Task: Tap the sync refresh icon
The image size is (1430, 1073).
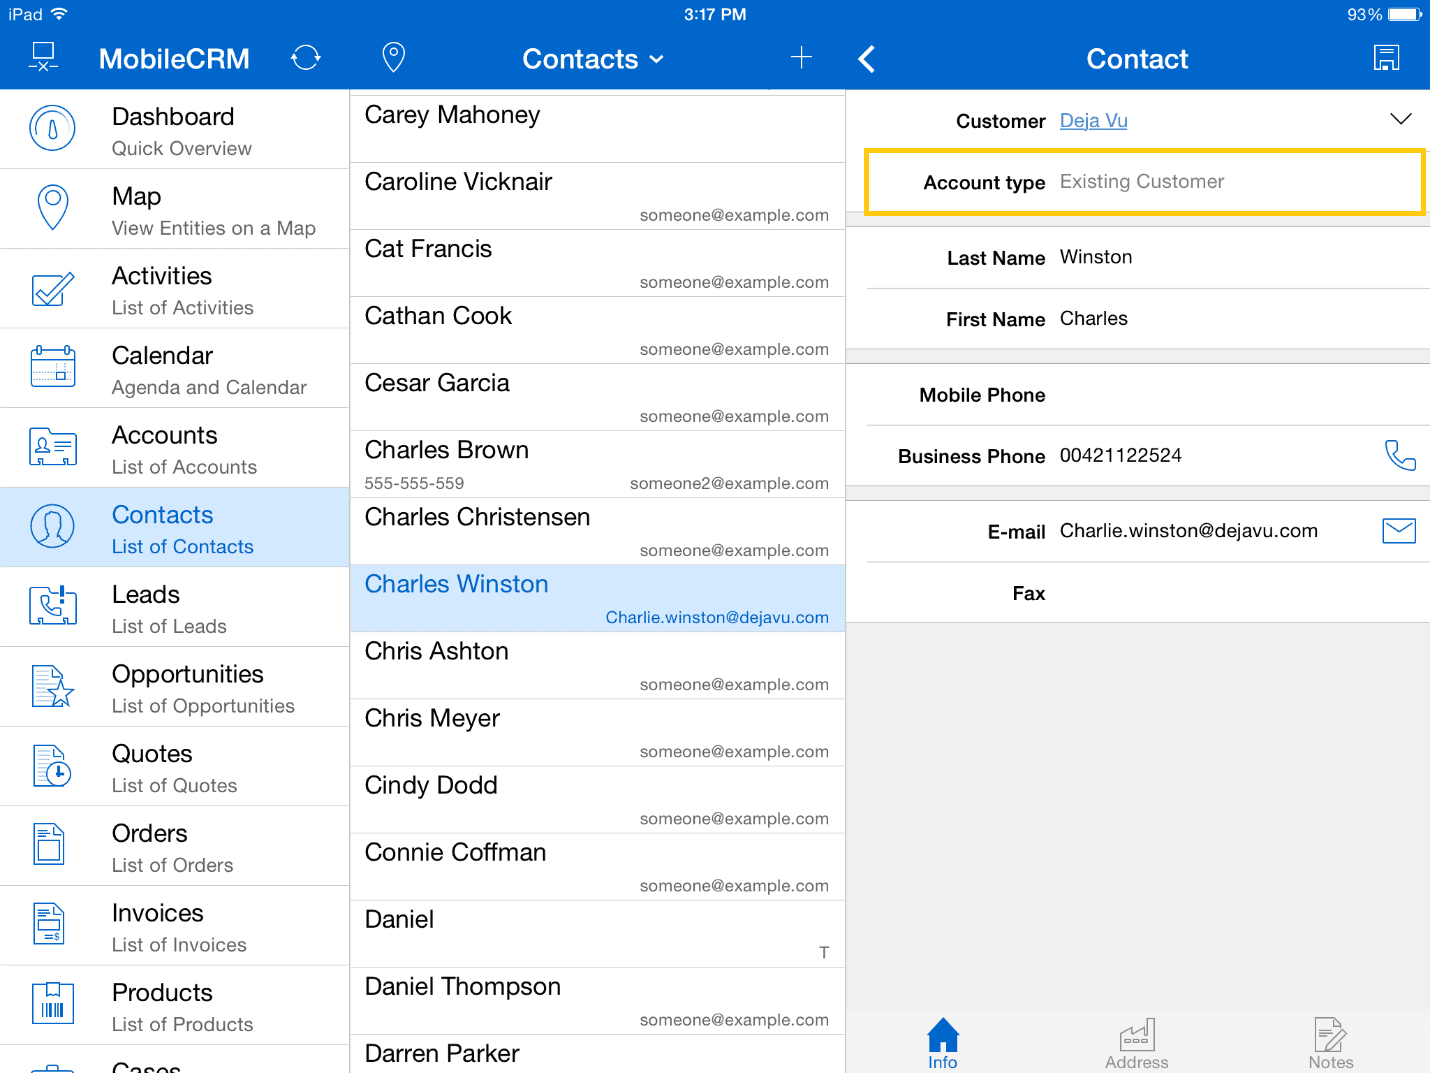Action: 306,58
